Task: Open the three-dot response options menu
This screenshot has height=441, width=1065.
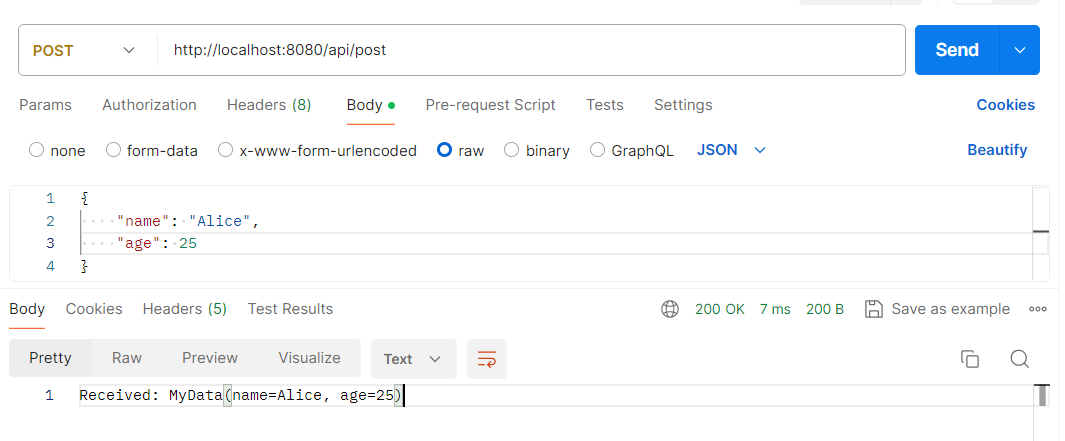Action: 1038,309
